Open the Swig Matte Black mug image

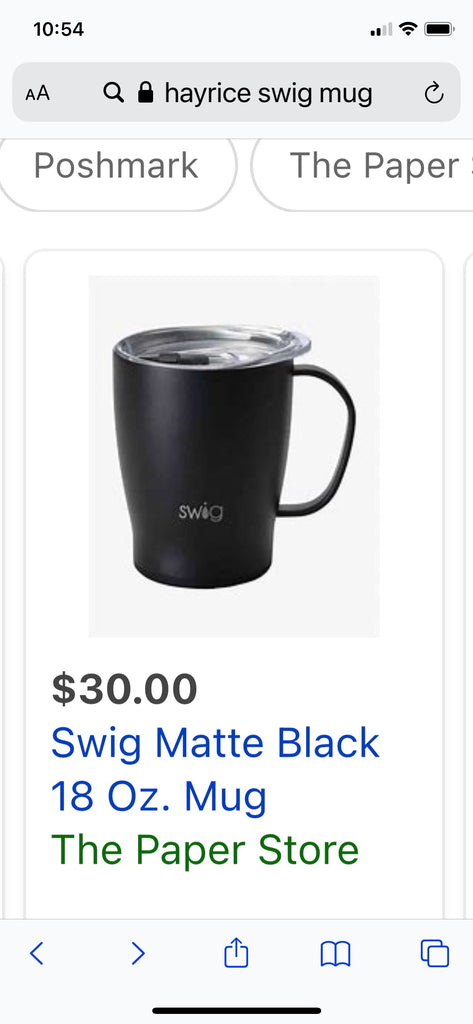(x=234, y=456)
